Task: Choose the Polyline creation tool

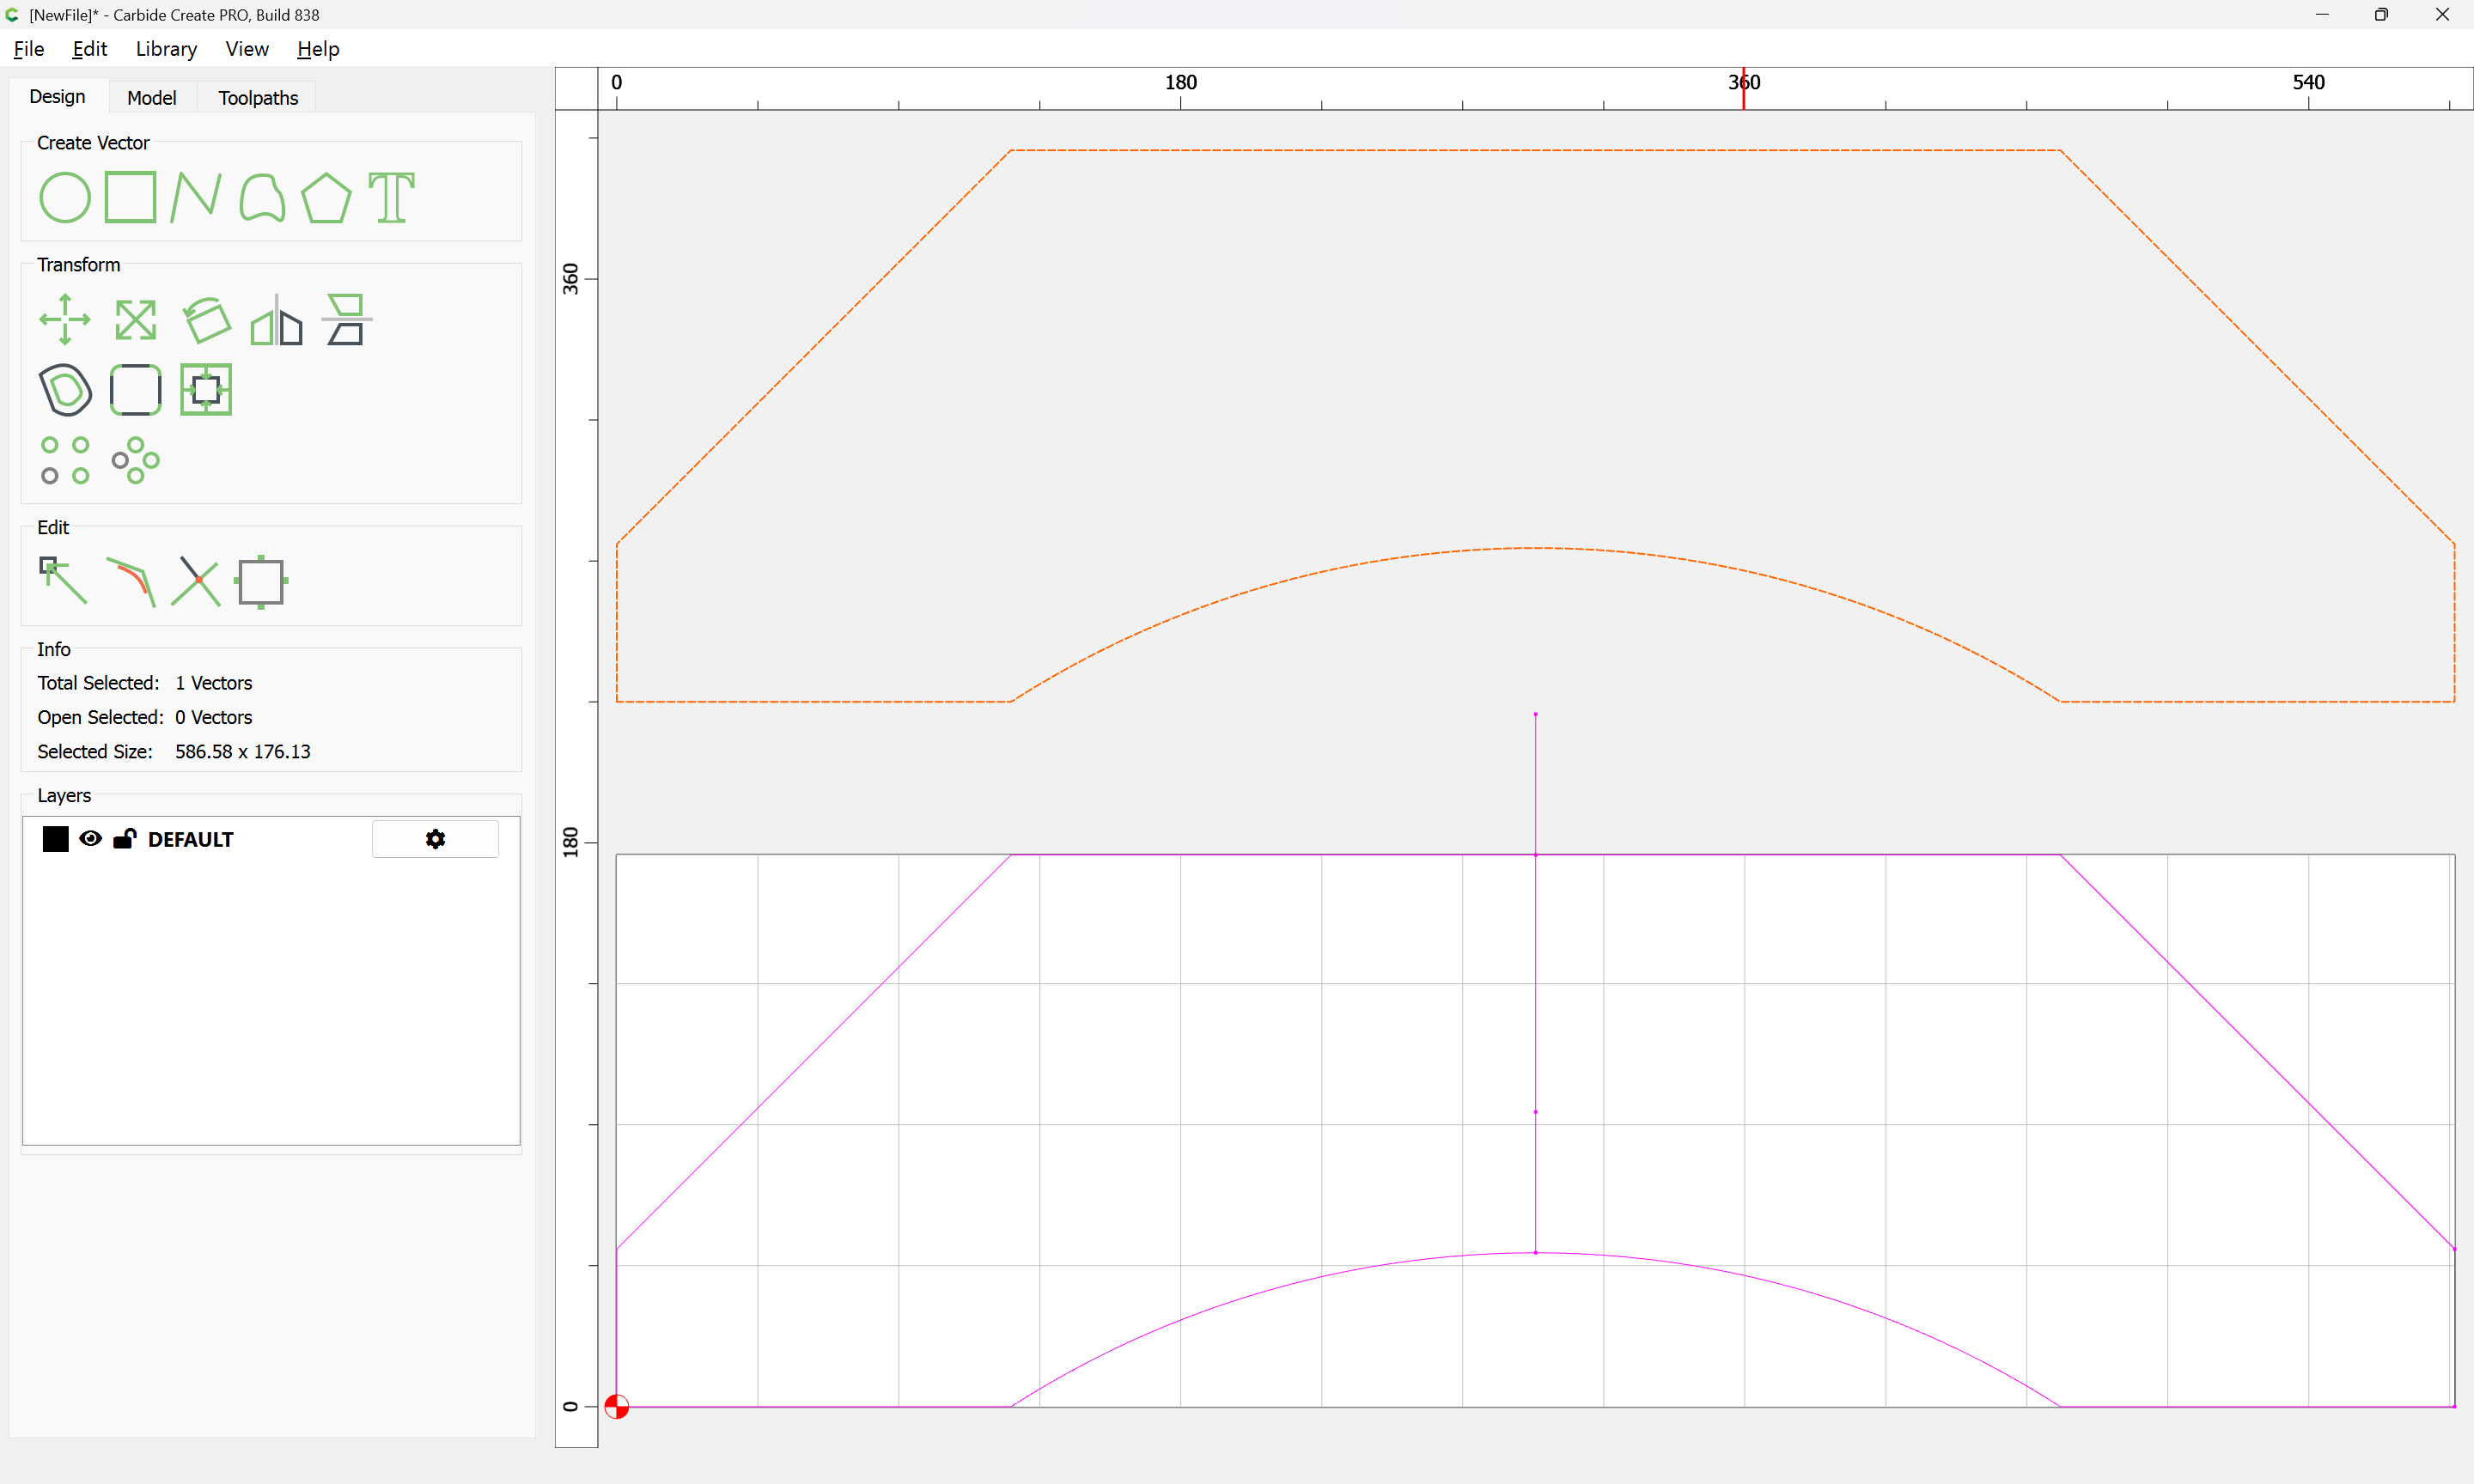Action: [196, 197]
